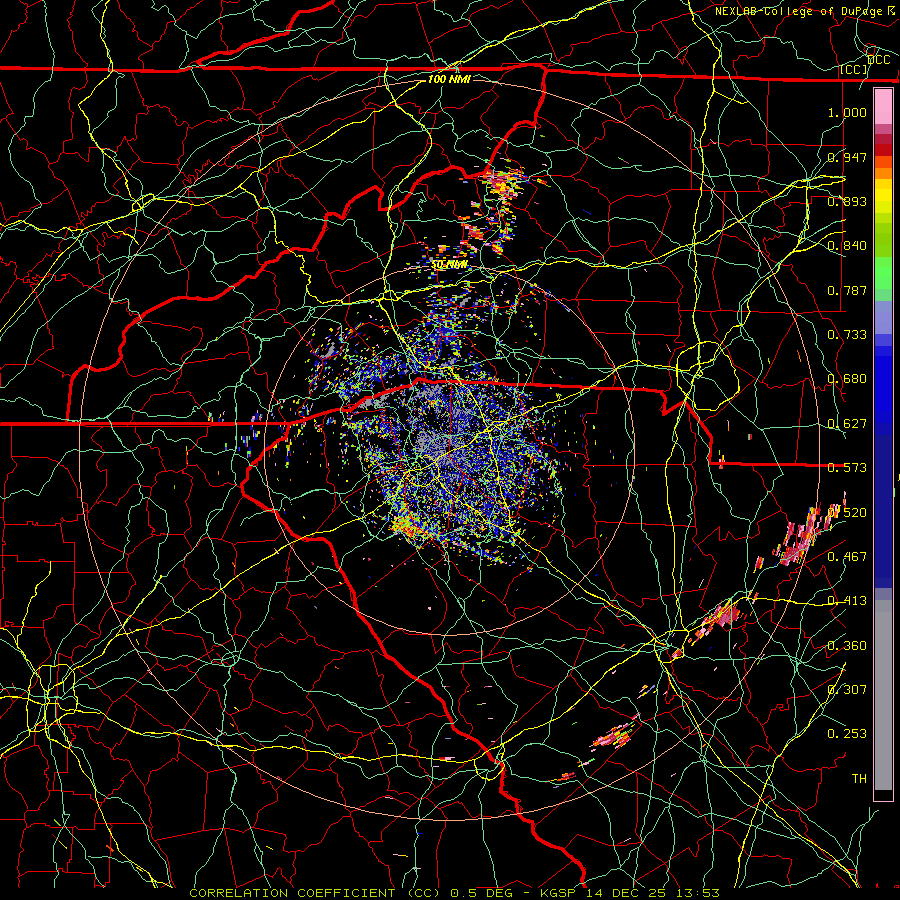
Task: Click the 0.413 legend value
Action: (x=847, y=601)
